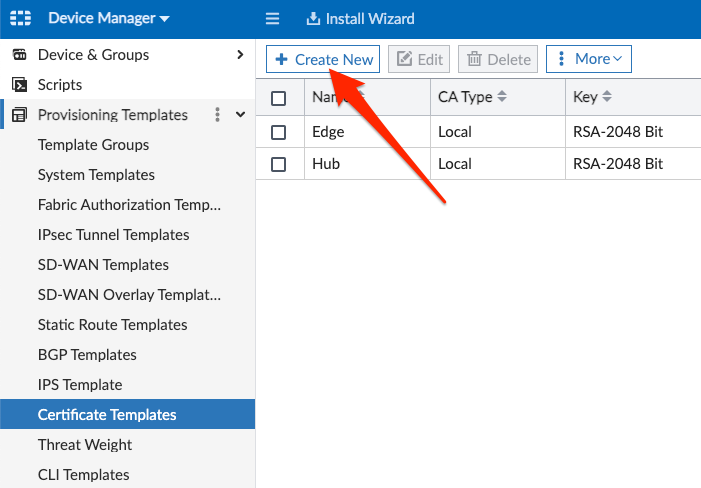Open the Device Manager dropdown
This screenshot has height=488, width=701.
pos(109,18)
